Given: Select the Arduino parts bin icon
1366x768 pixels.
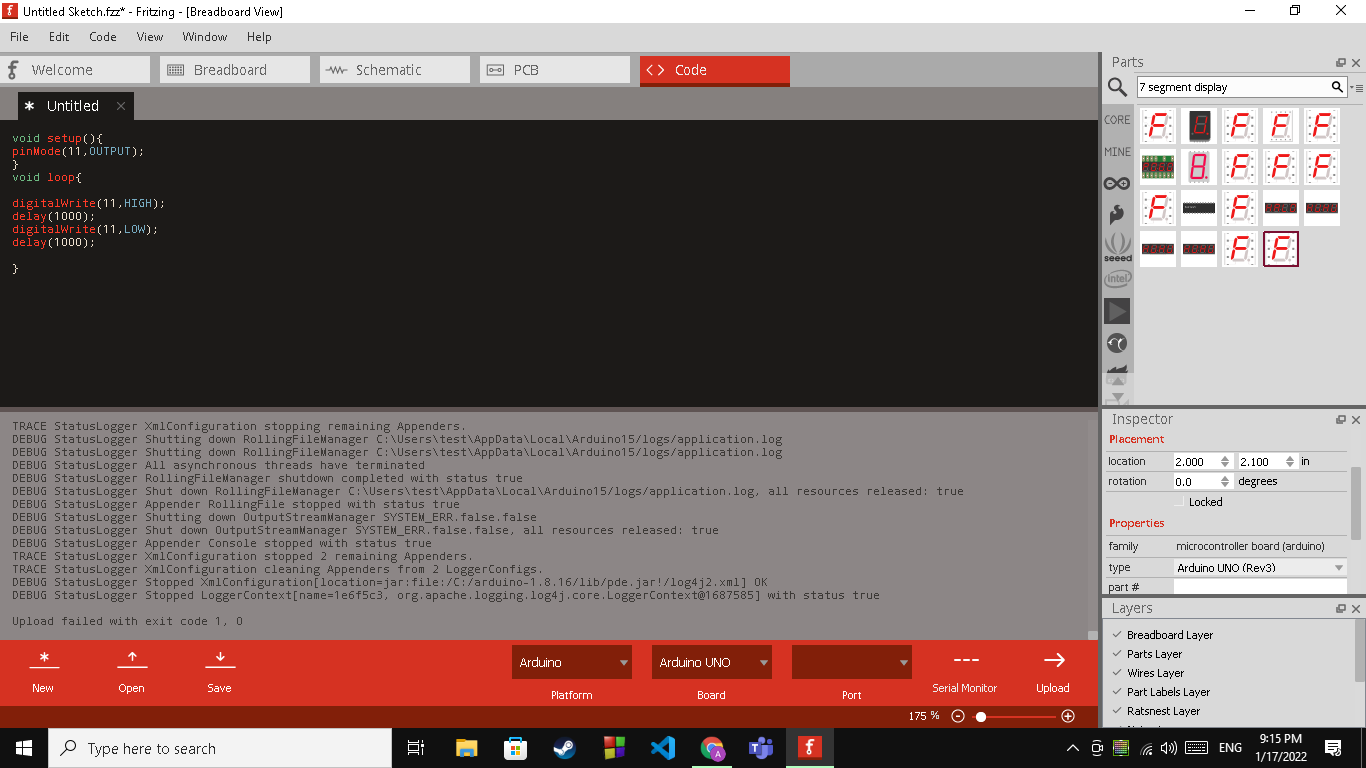Looking at the screenshot, I should click(1117, 182).
